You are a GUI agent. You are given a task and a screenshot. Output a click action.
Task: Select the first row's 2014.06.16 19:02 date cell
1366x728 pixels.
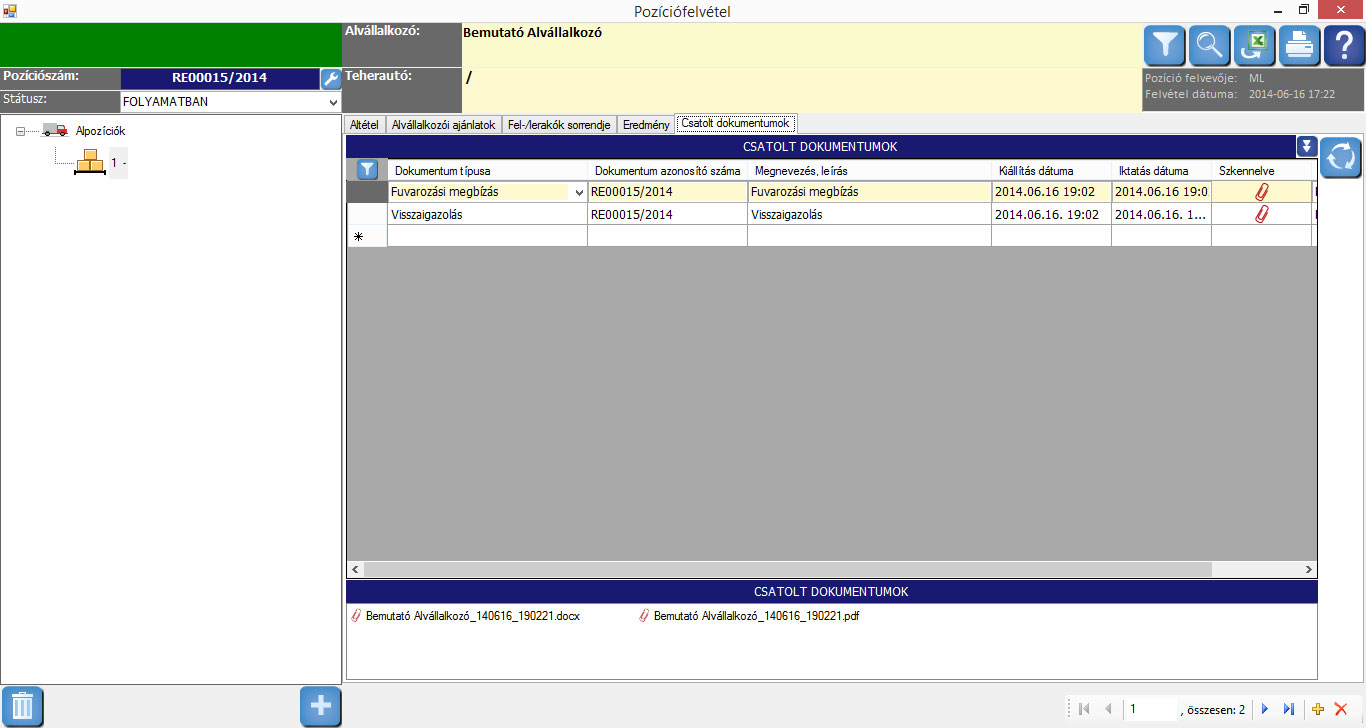pos(1051,192)
